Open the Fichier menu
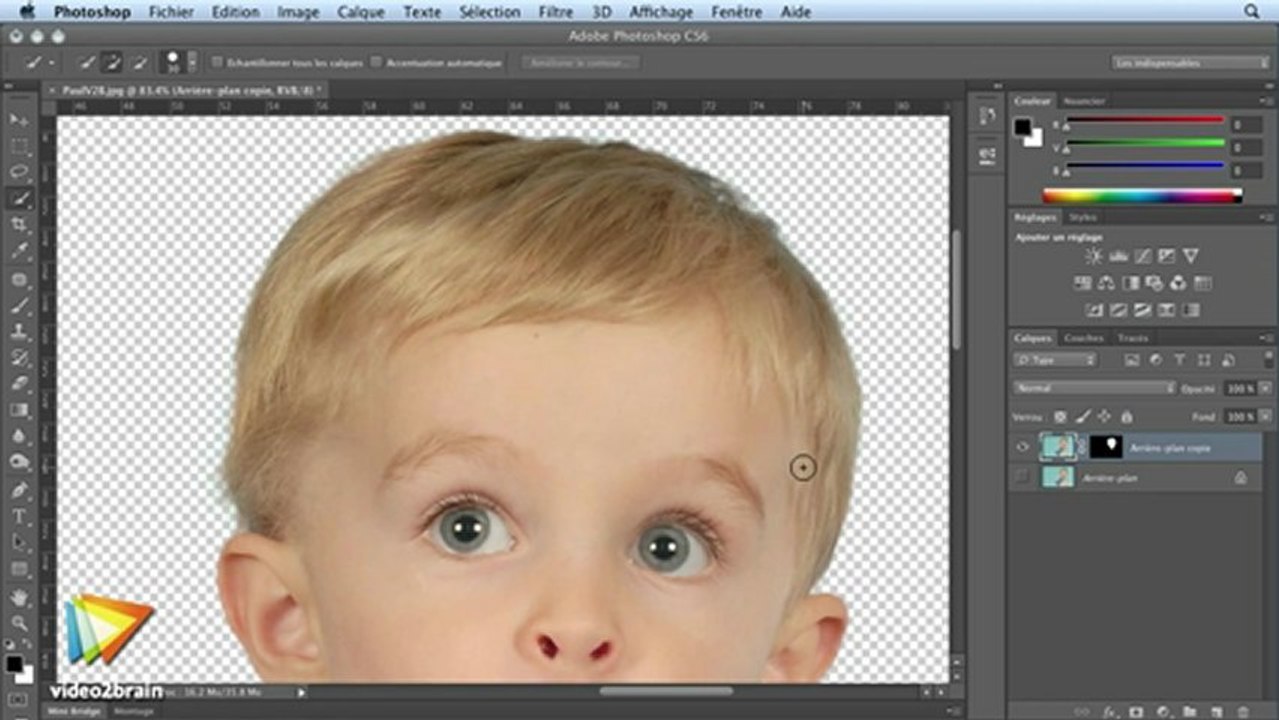 pyautogui.click(x=171, y=12)
